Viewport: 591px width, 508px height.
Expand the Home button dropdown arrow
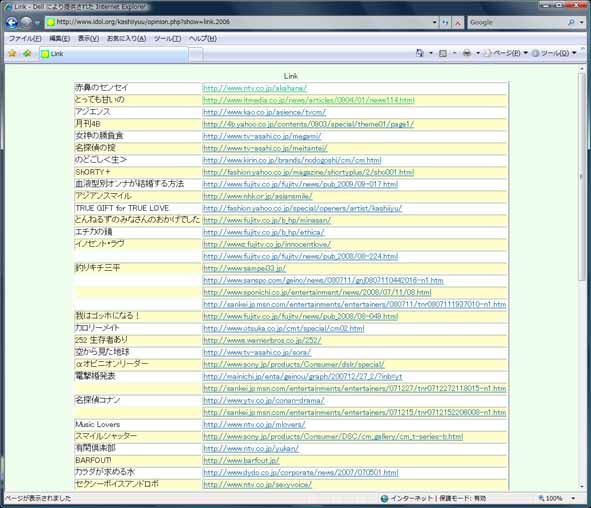coord(431,53)
